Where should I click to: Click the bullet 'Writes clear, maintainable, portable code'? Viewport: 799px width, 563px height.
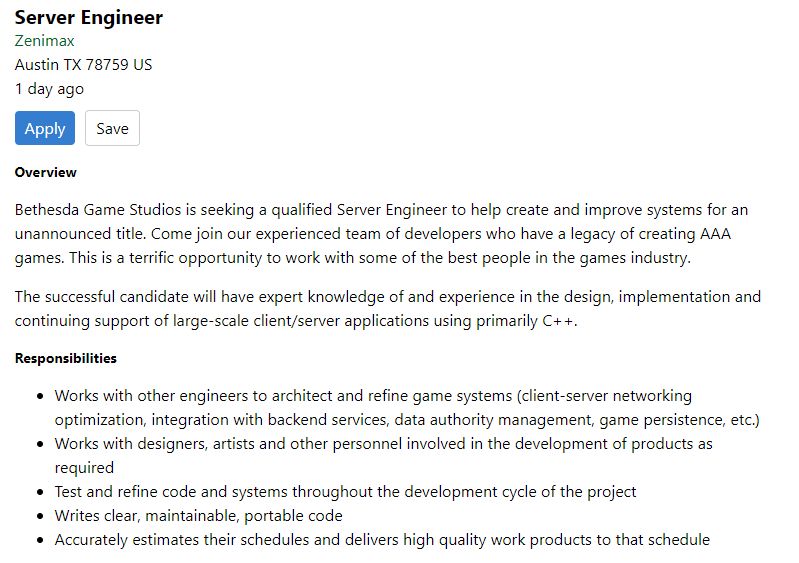tap(198, 516)
